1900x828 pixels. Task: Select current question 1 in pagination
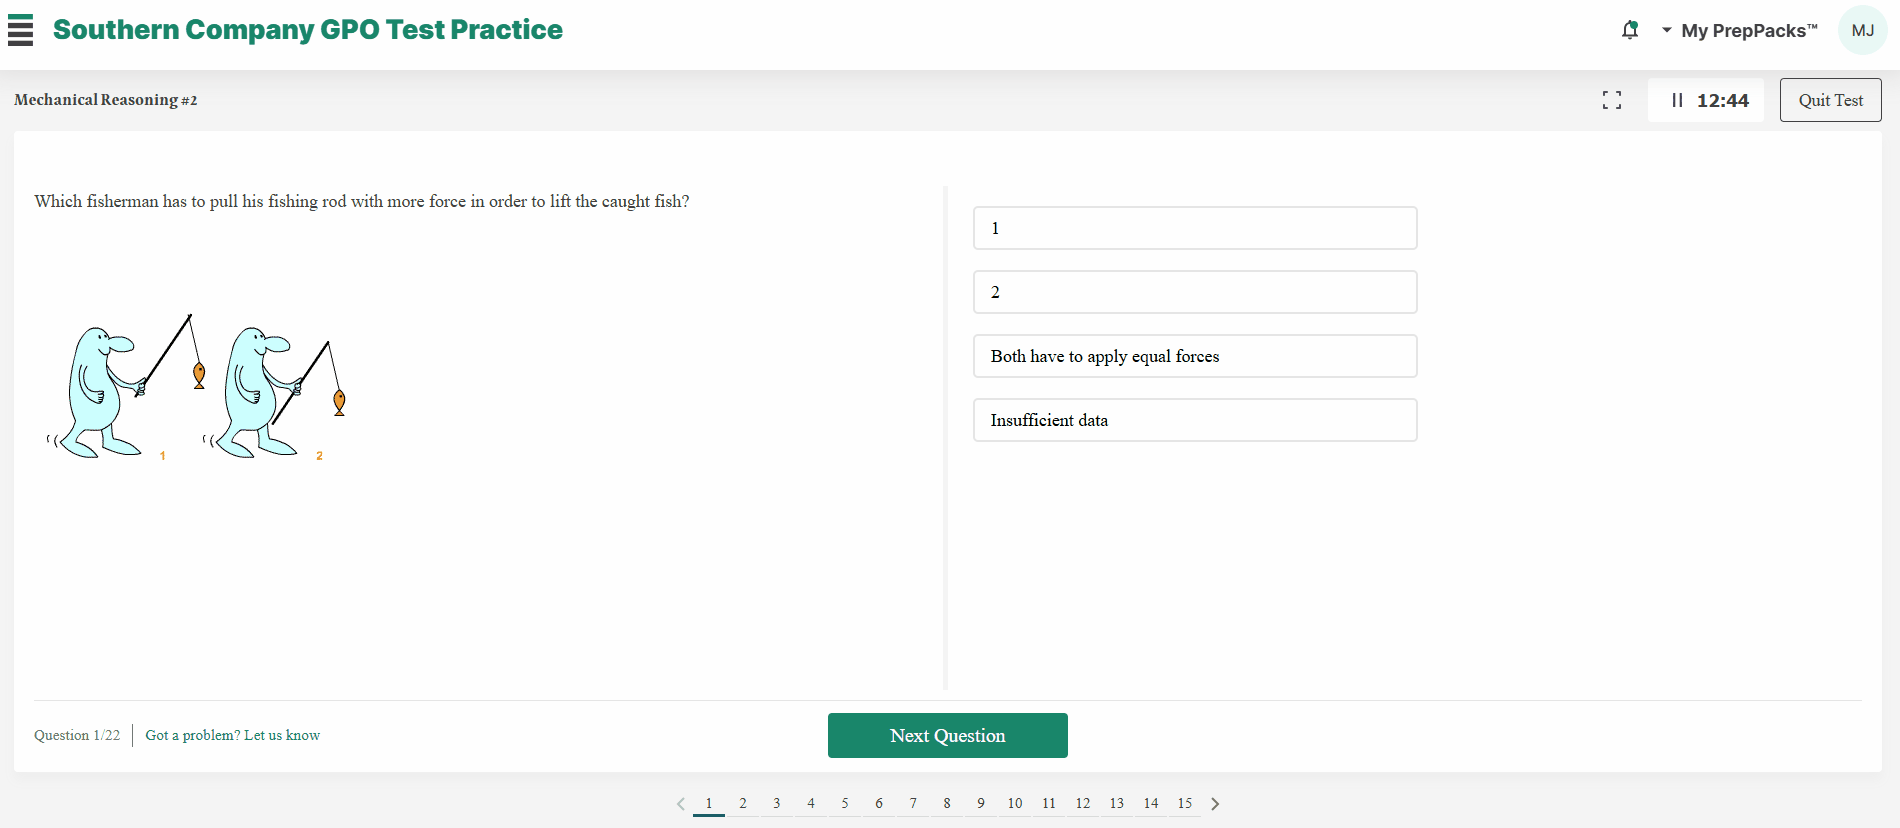[709, 804]
